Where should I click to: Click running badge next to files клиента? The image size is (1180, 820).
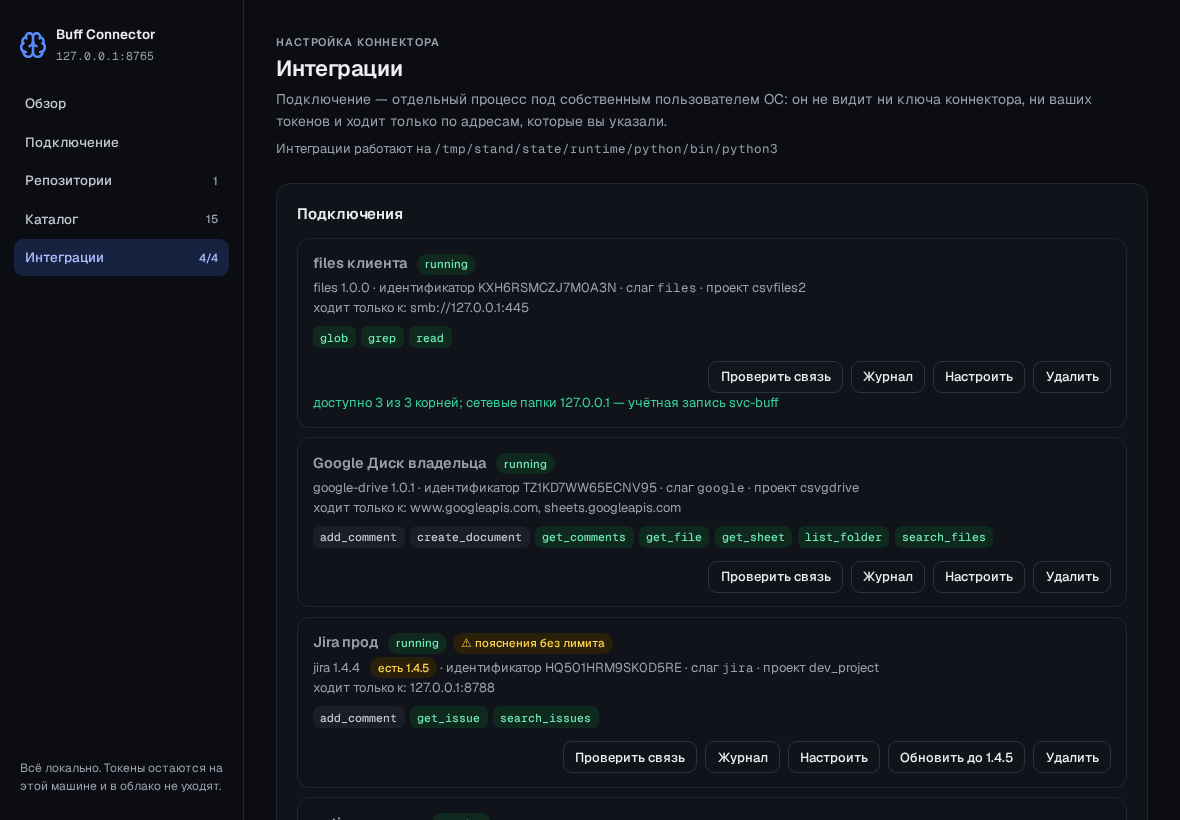(446, 264)
